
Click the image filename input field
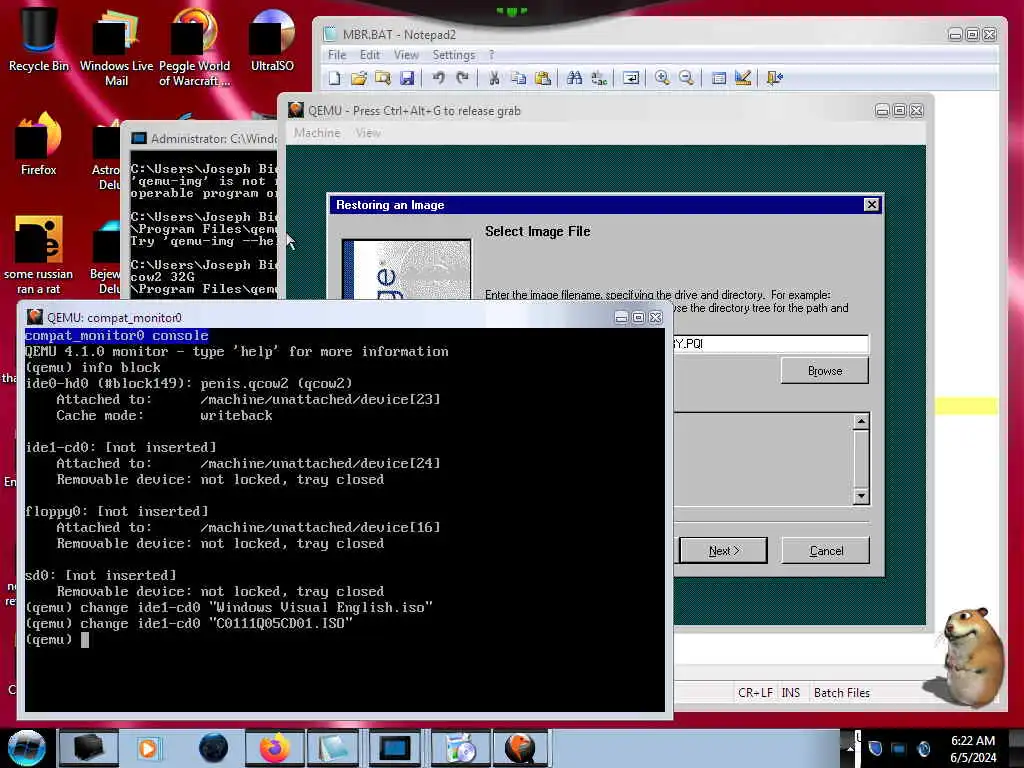tap(771, 344)
